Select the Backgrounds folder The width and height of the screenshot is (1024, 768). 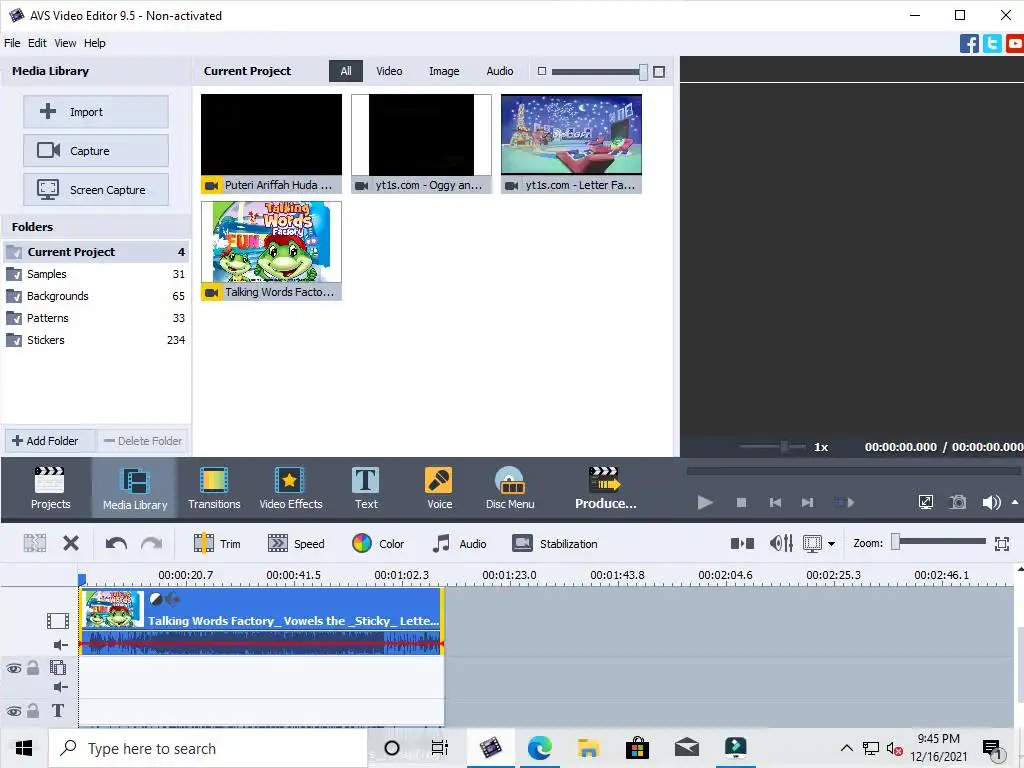(96, 296)
